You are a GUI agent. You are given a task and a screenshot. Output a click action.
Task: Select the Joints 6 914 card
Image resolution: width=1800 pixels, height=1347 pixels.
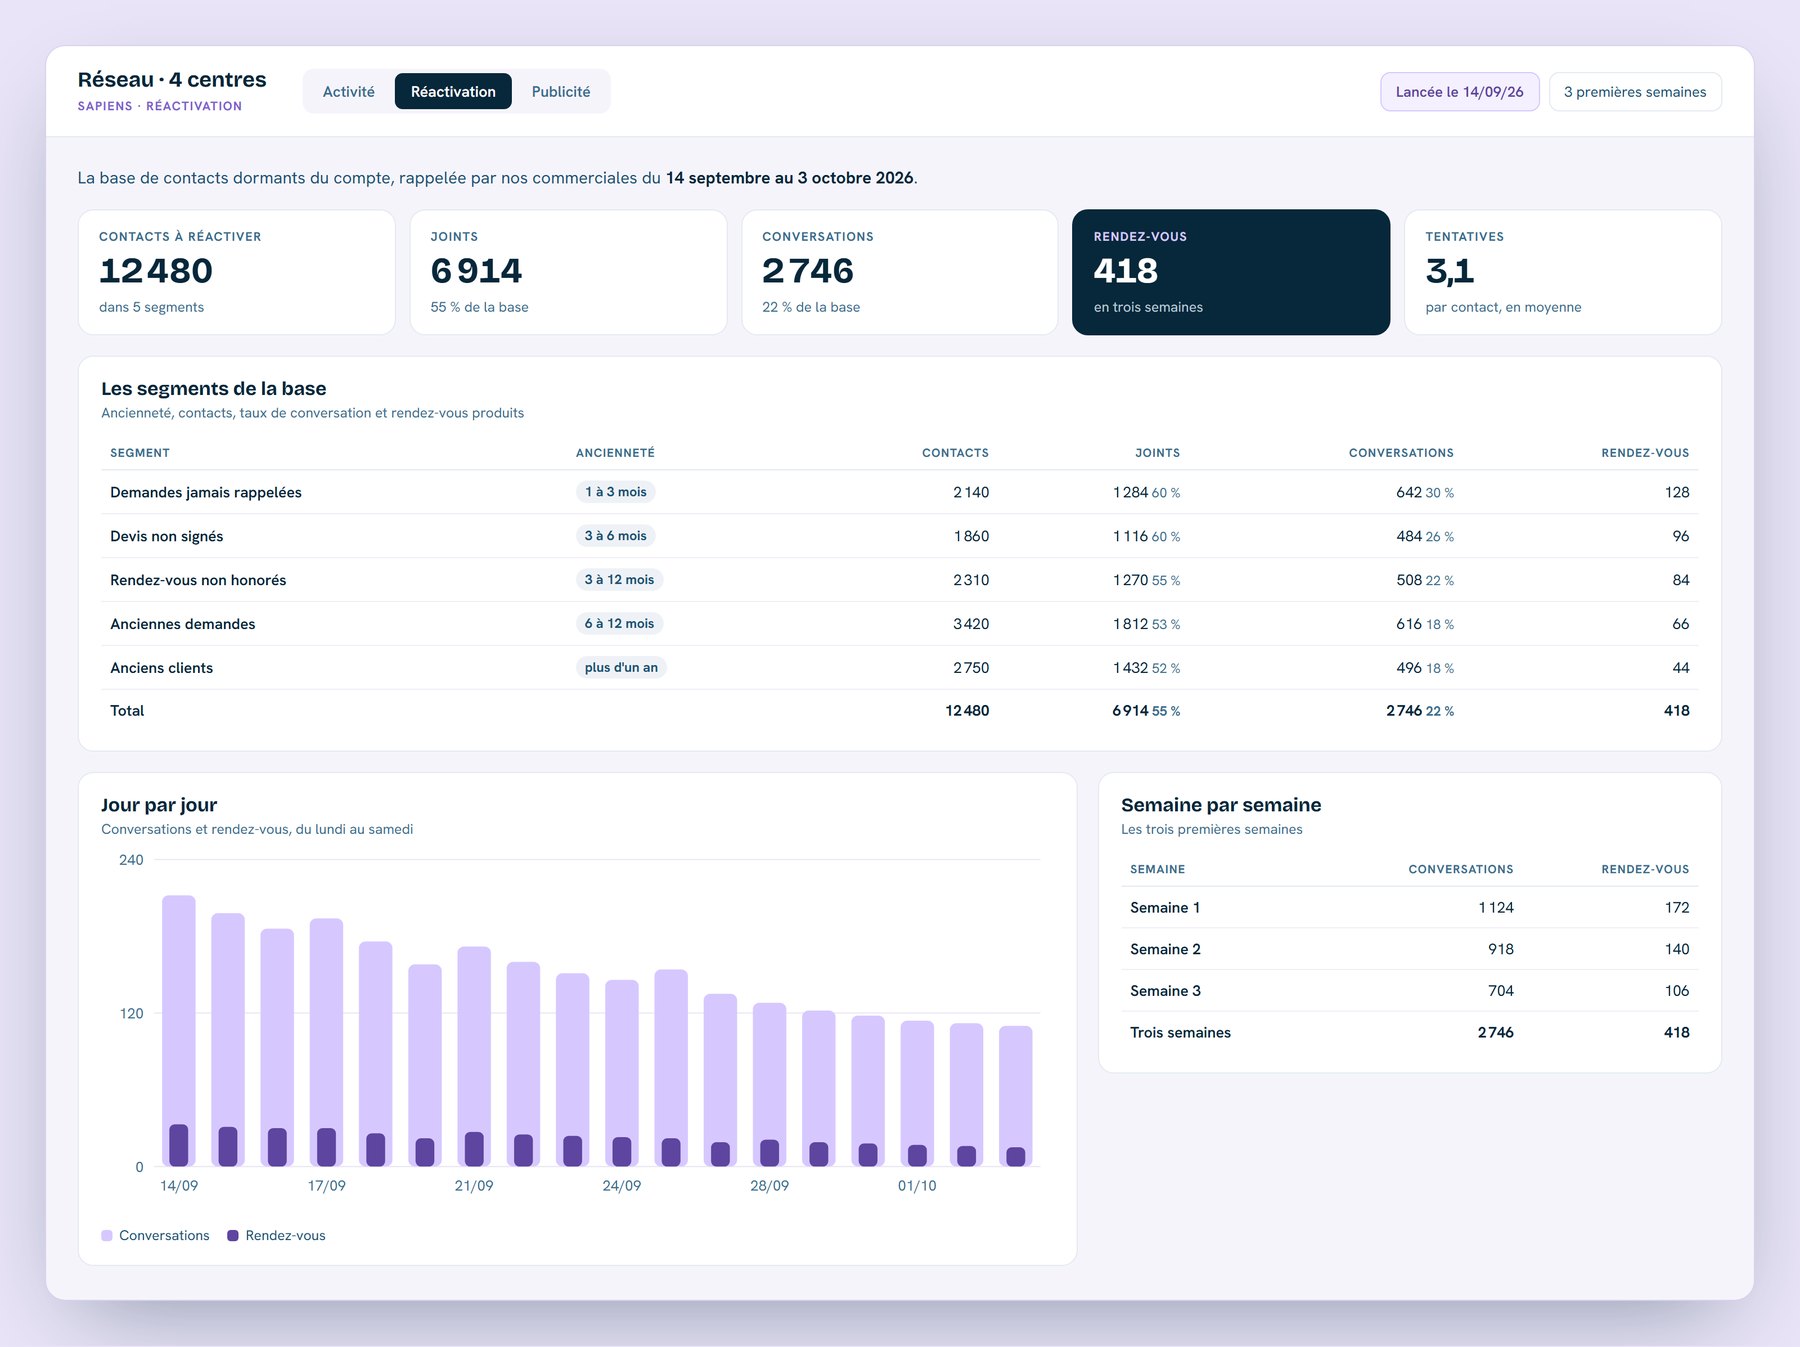(x=568, y=272)
